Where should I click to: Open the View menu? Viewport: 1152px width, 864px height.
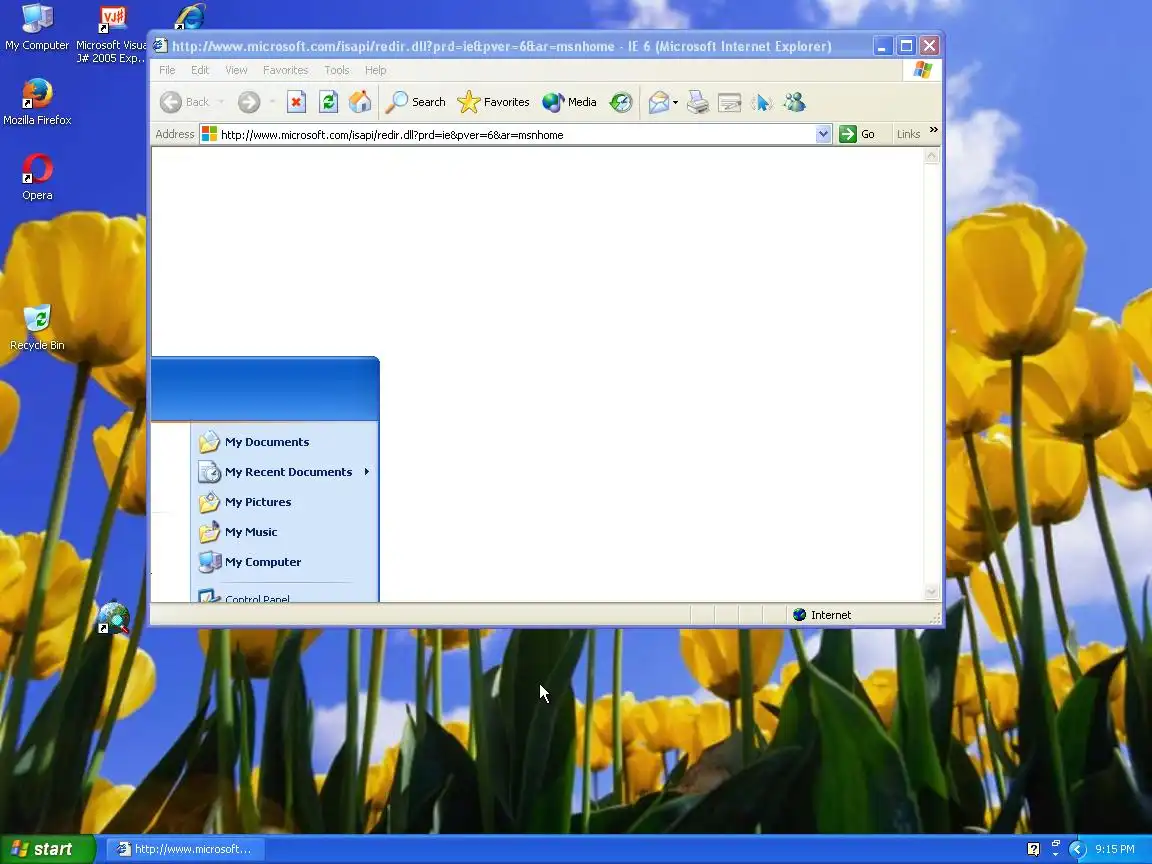click(236, 71)
